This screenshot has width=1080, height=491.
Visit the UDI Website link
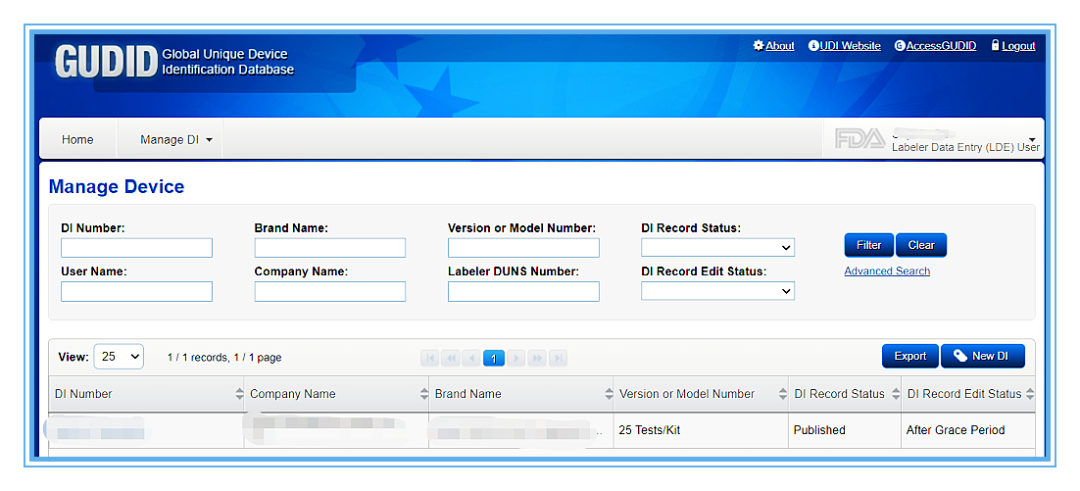click(844, 45)
